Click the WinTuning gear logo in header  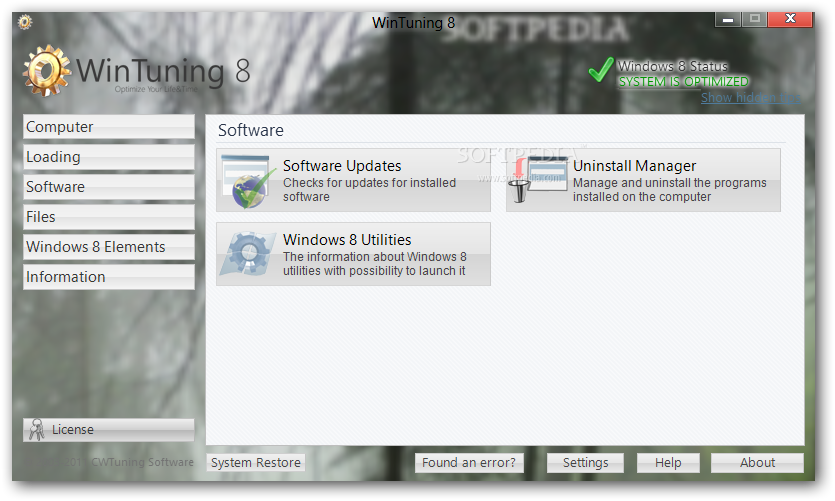tap(46, 70)
